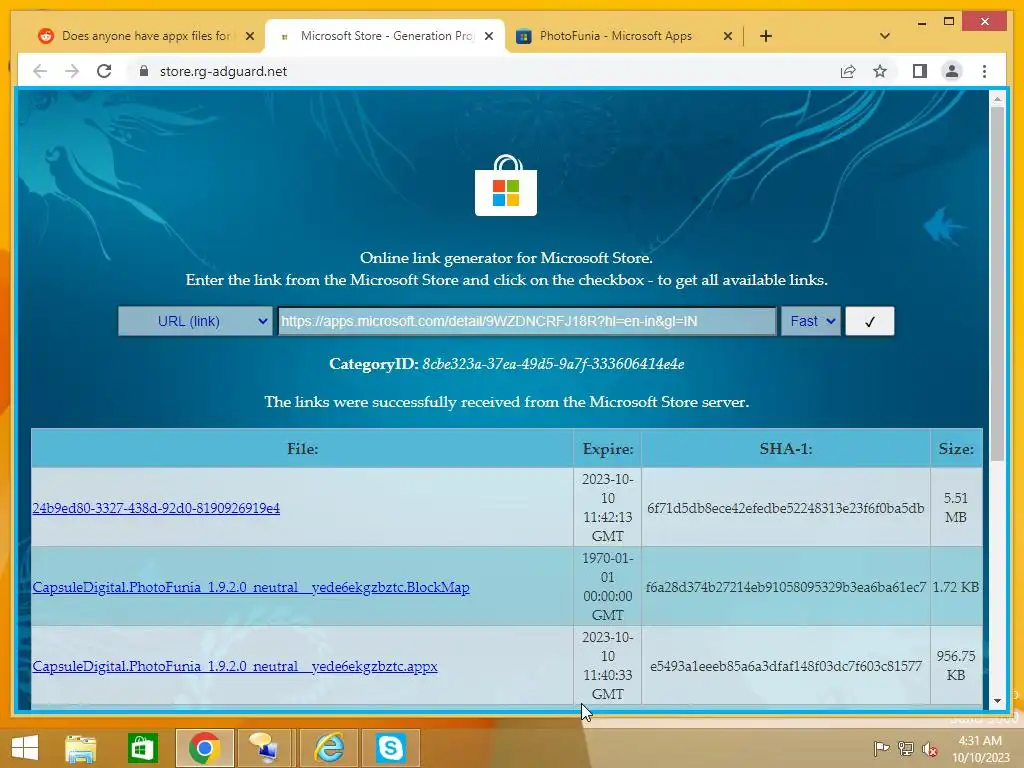Open Skype from the taskbar
Screen dimensions: 1024x768
(x=391, y=748)
